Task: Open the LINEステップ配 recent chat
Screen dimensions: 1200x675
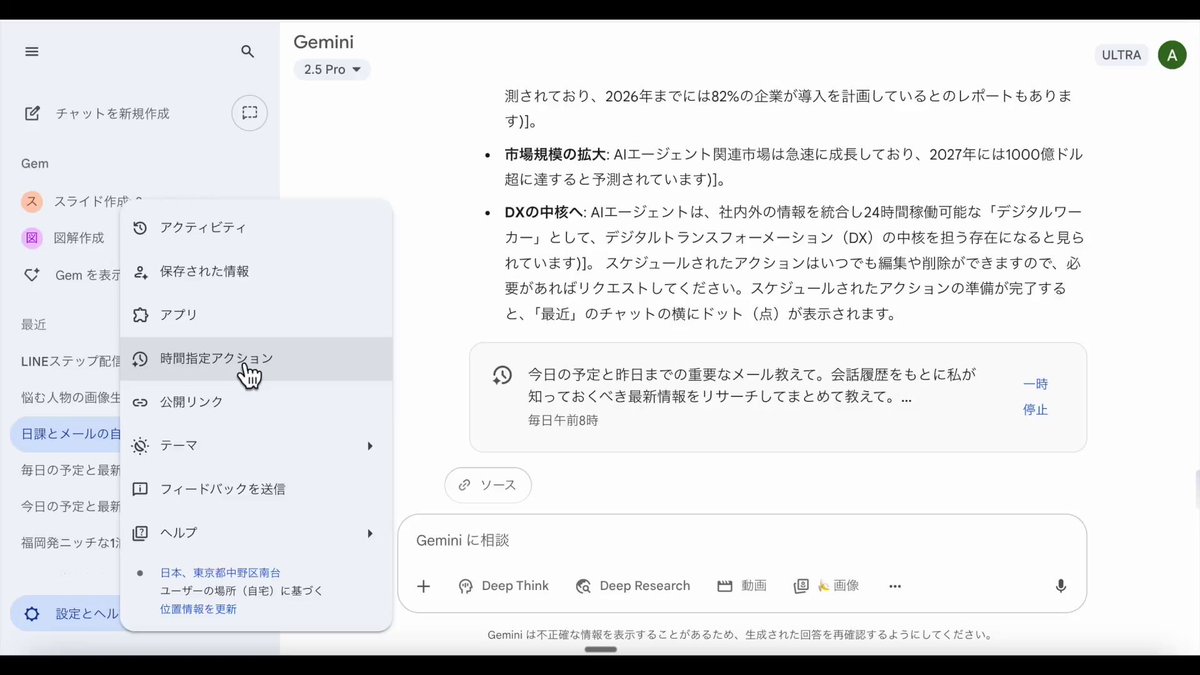Action: click(70, 360)
